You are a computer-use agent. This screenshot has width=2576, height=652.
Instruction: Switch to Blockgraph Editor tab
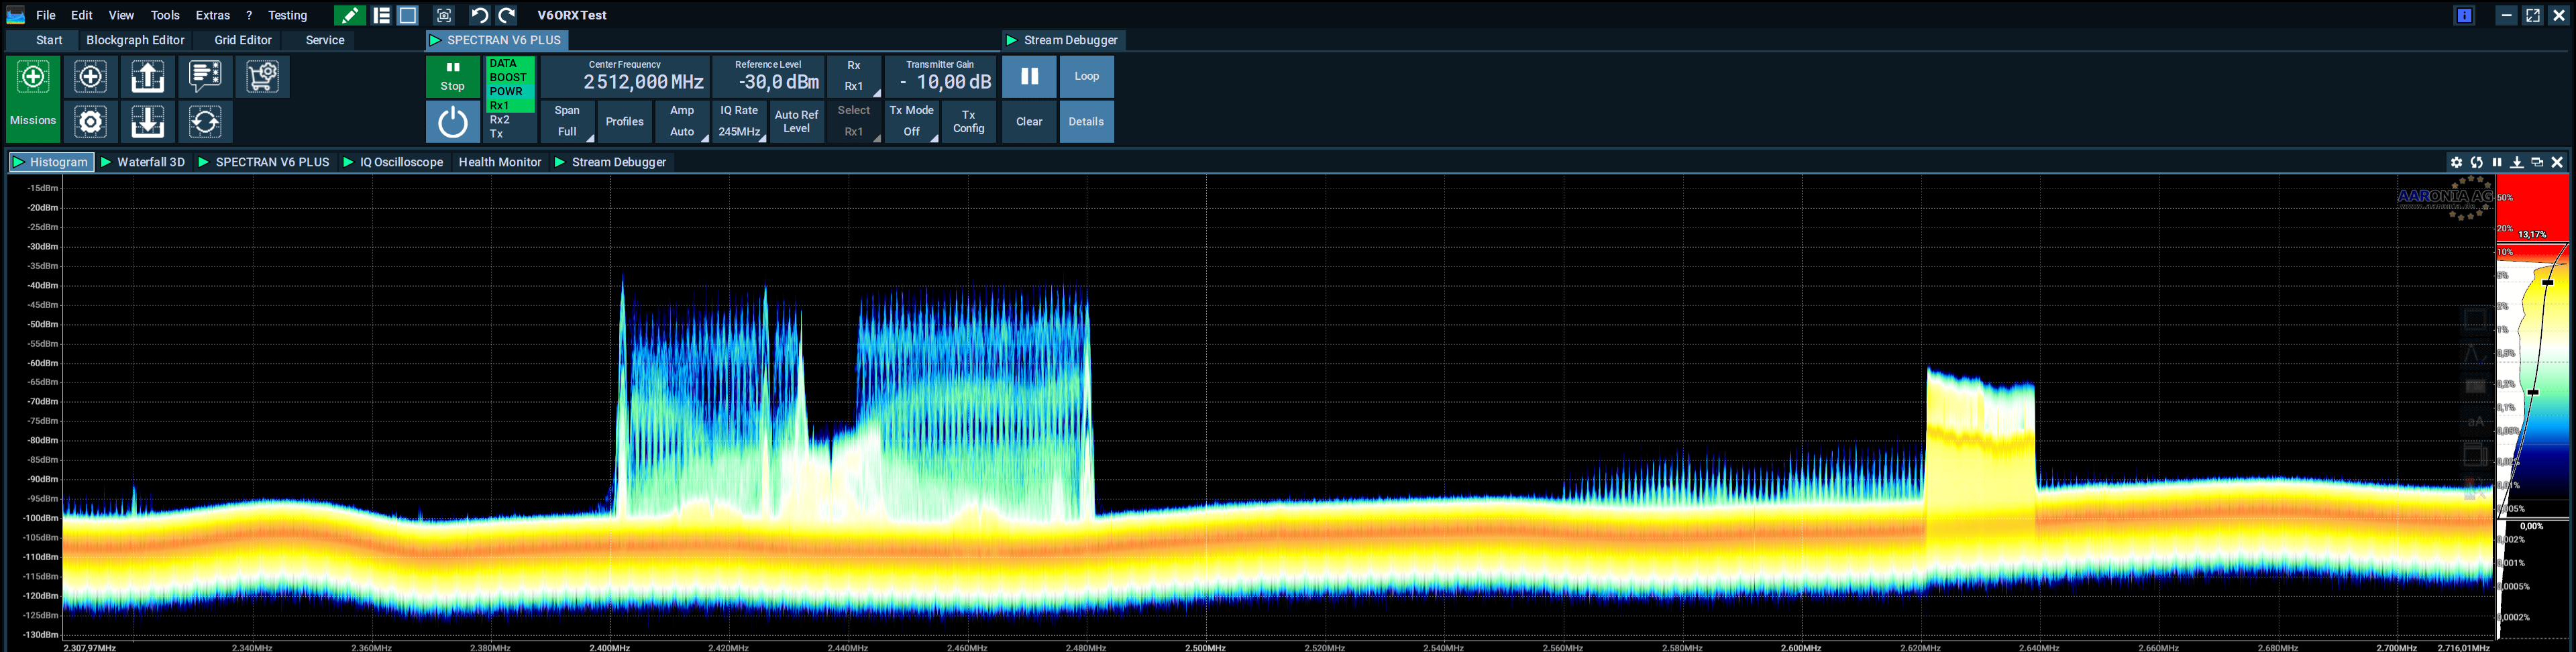tap(136, 40)
